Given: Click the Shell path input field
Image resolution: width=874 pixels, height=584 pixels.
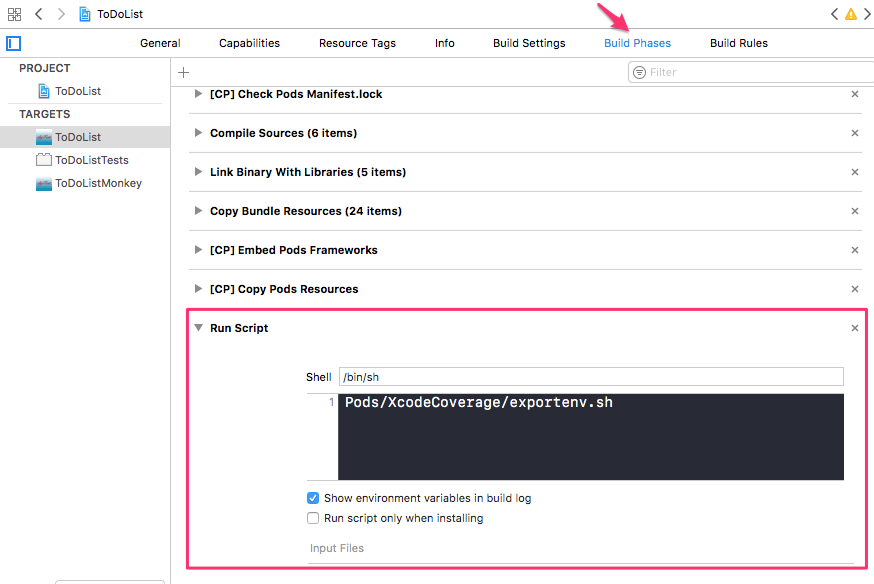Looking at the screenshot, I should pos(591,377).
